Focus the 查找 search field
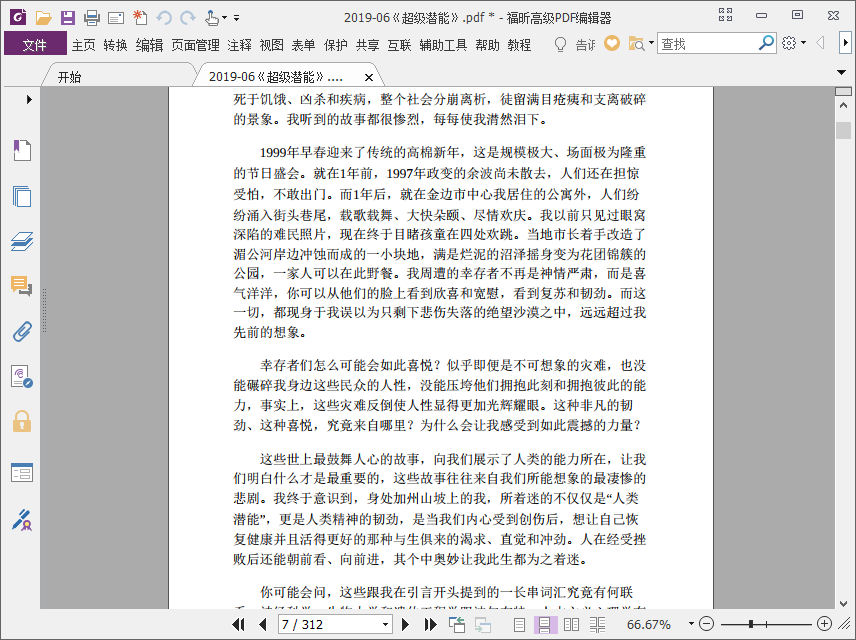Screen dimensions: 856x640 point(708,44)
